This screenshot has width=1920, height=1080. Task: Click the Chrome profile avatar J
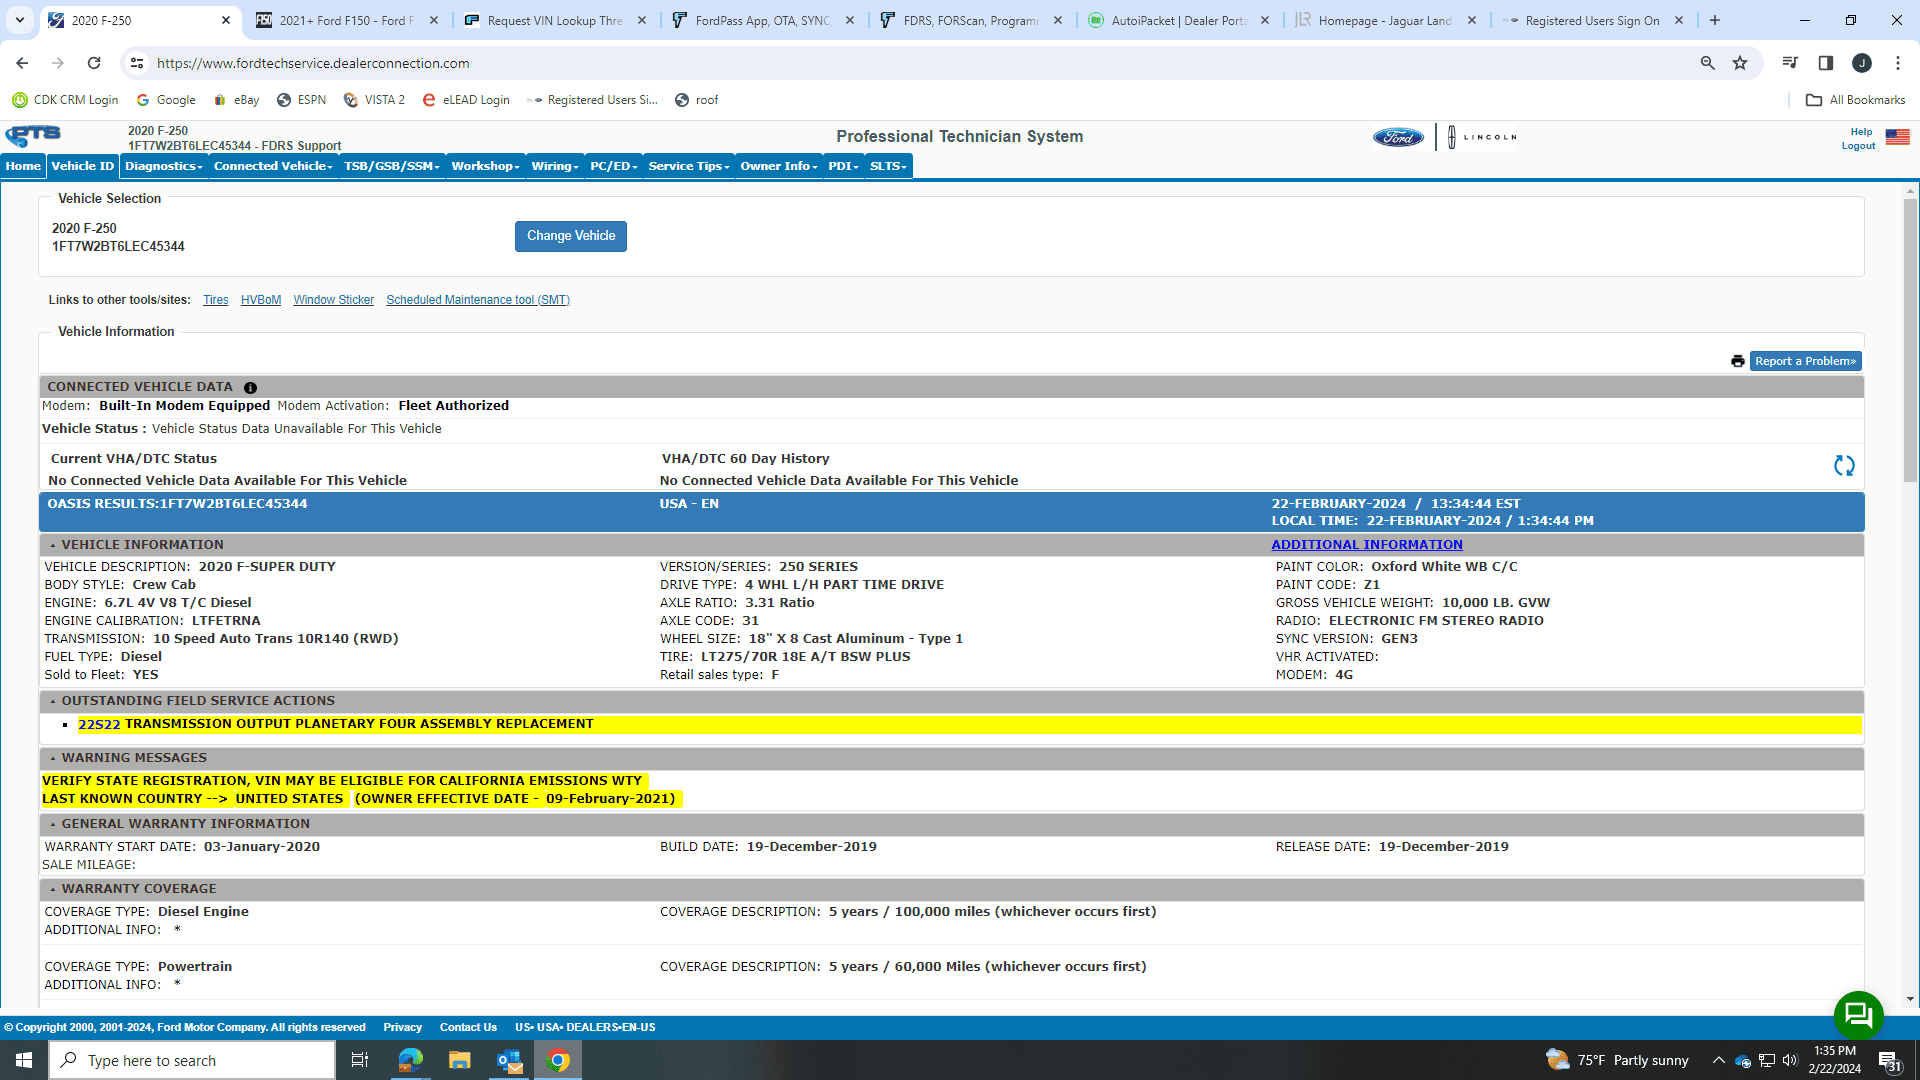(1862, 63)
